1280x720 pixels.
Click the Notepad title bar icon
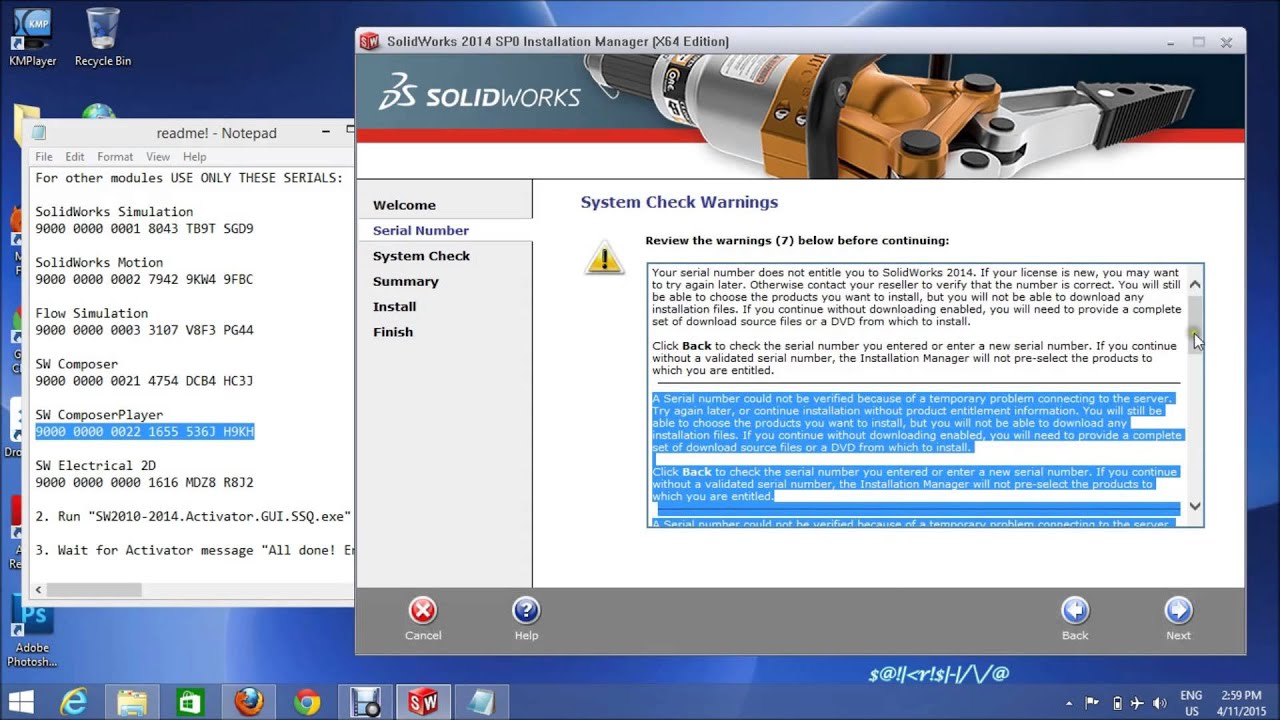(x=39, y=133)
